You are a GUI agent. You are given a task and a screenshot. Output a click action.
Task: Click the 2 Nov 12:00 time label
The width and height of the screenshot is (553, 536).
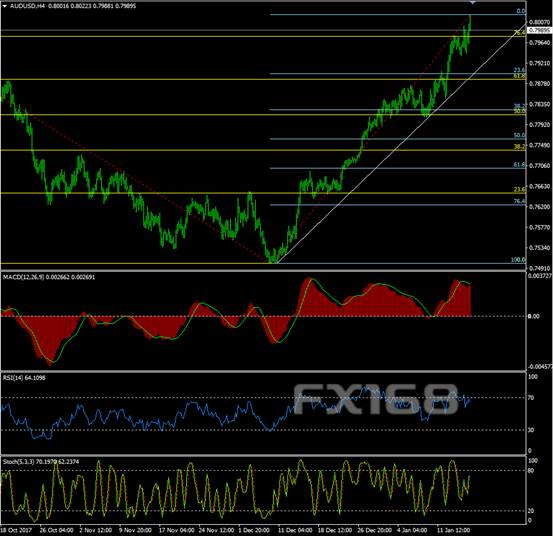pyautogui.click(x=96, y=530)
